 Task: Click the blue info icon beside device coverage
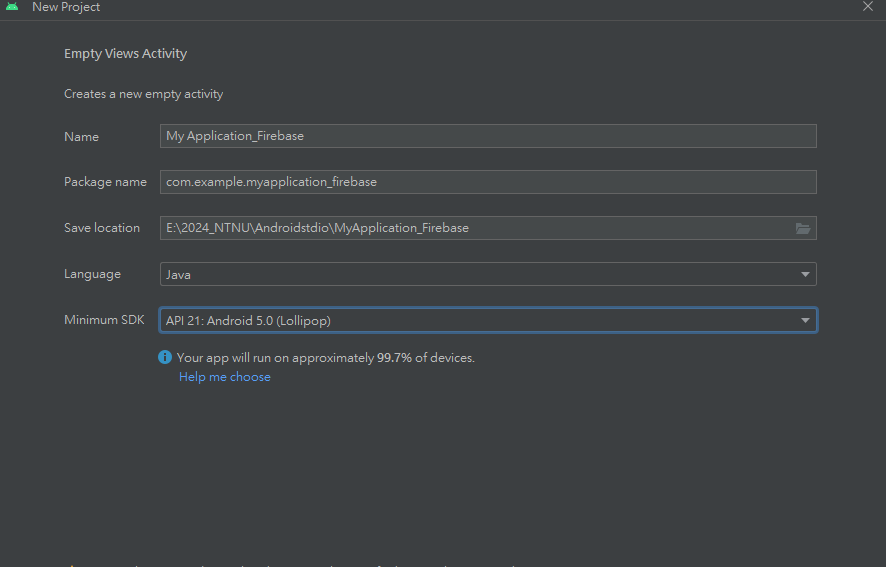165,357
